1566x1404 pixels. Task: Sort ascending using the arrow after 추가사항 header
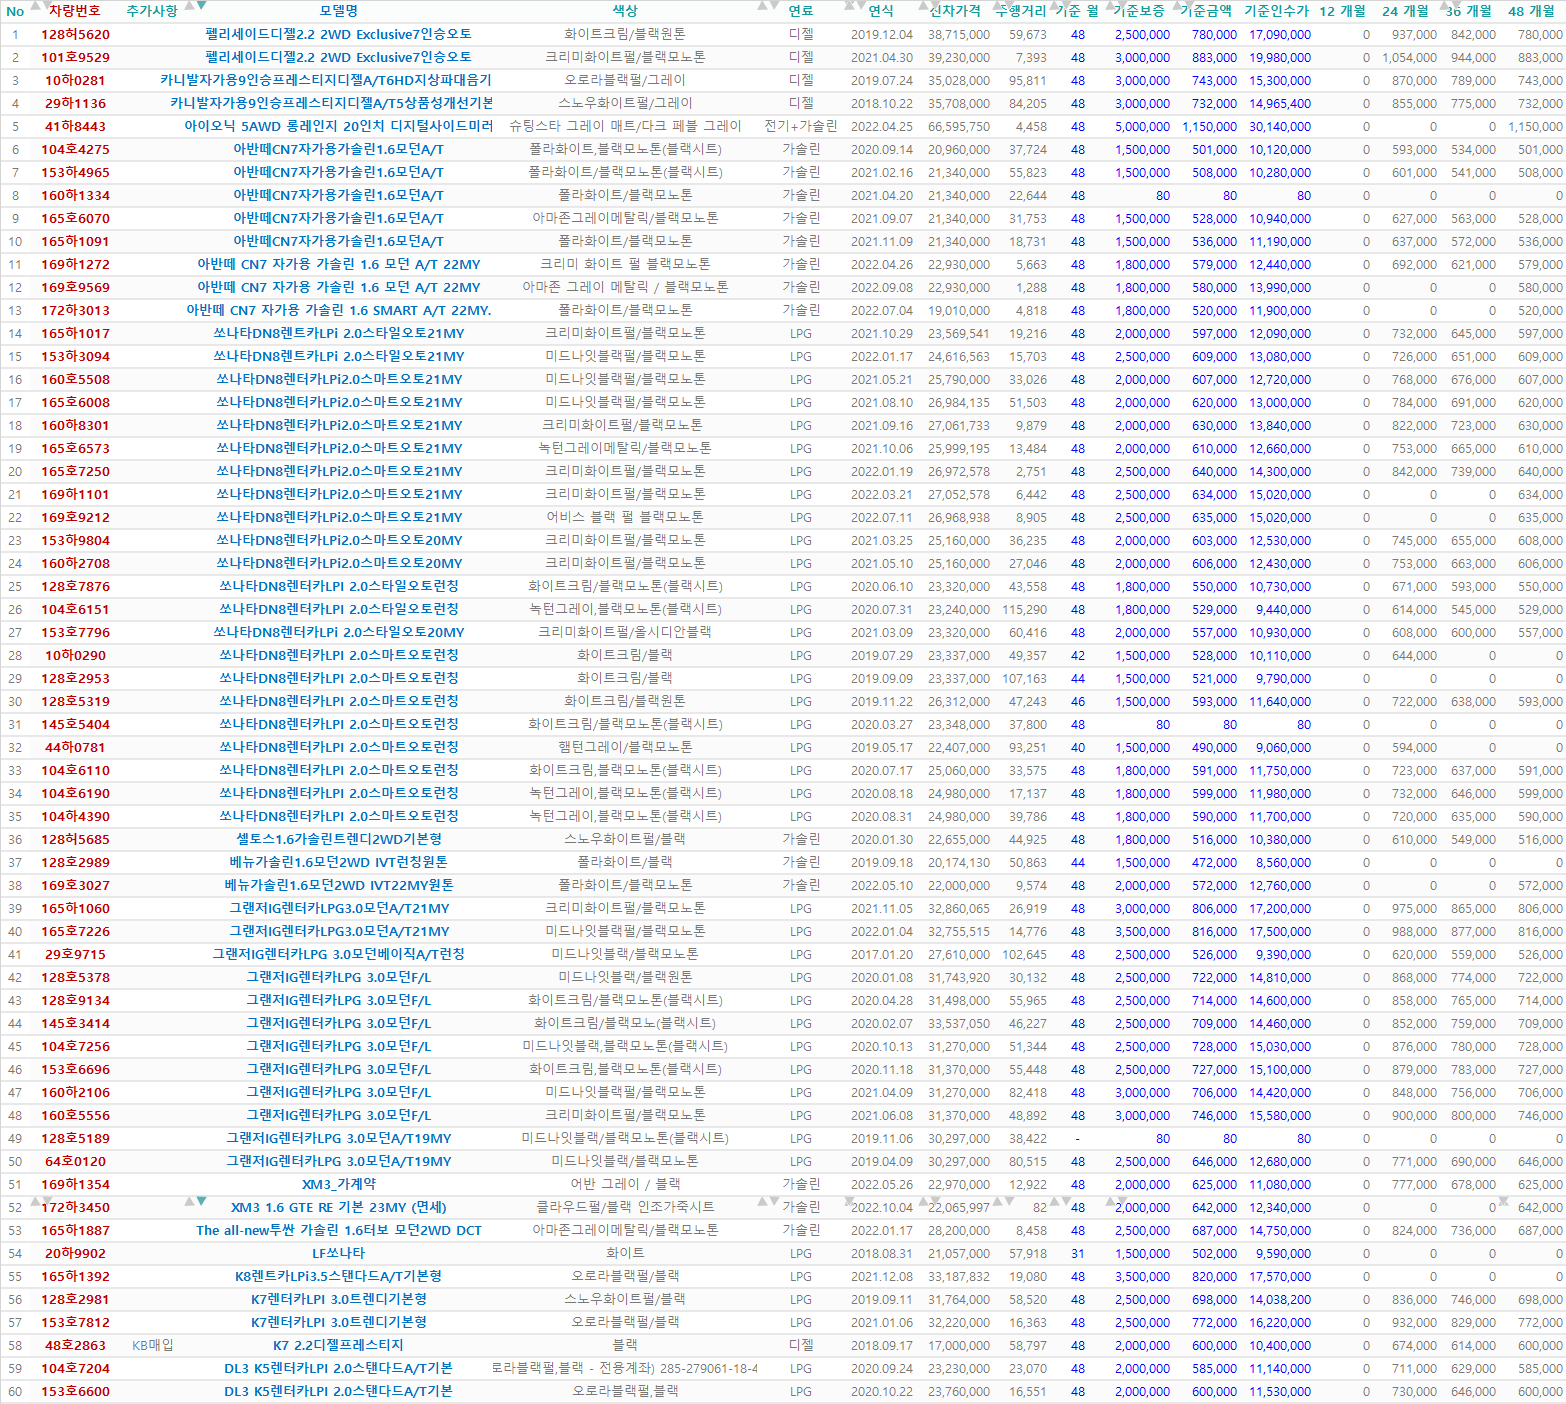[190, 6]
